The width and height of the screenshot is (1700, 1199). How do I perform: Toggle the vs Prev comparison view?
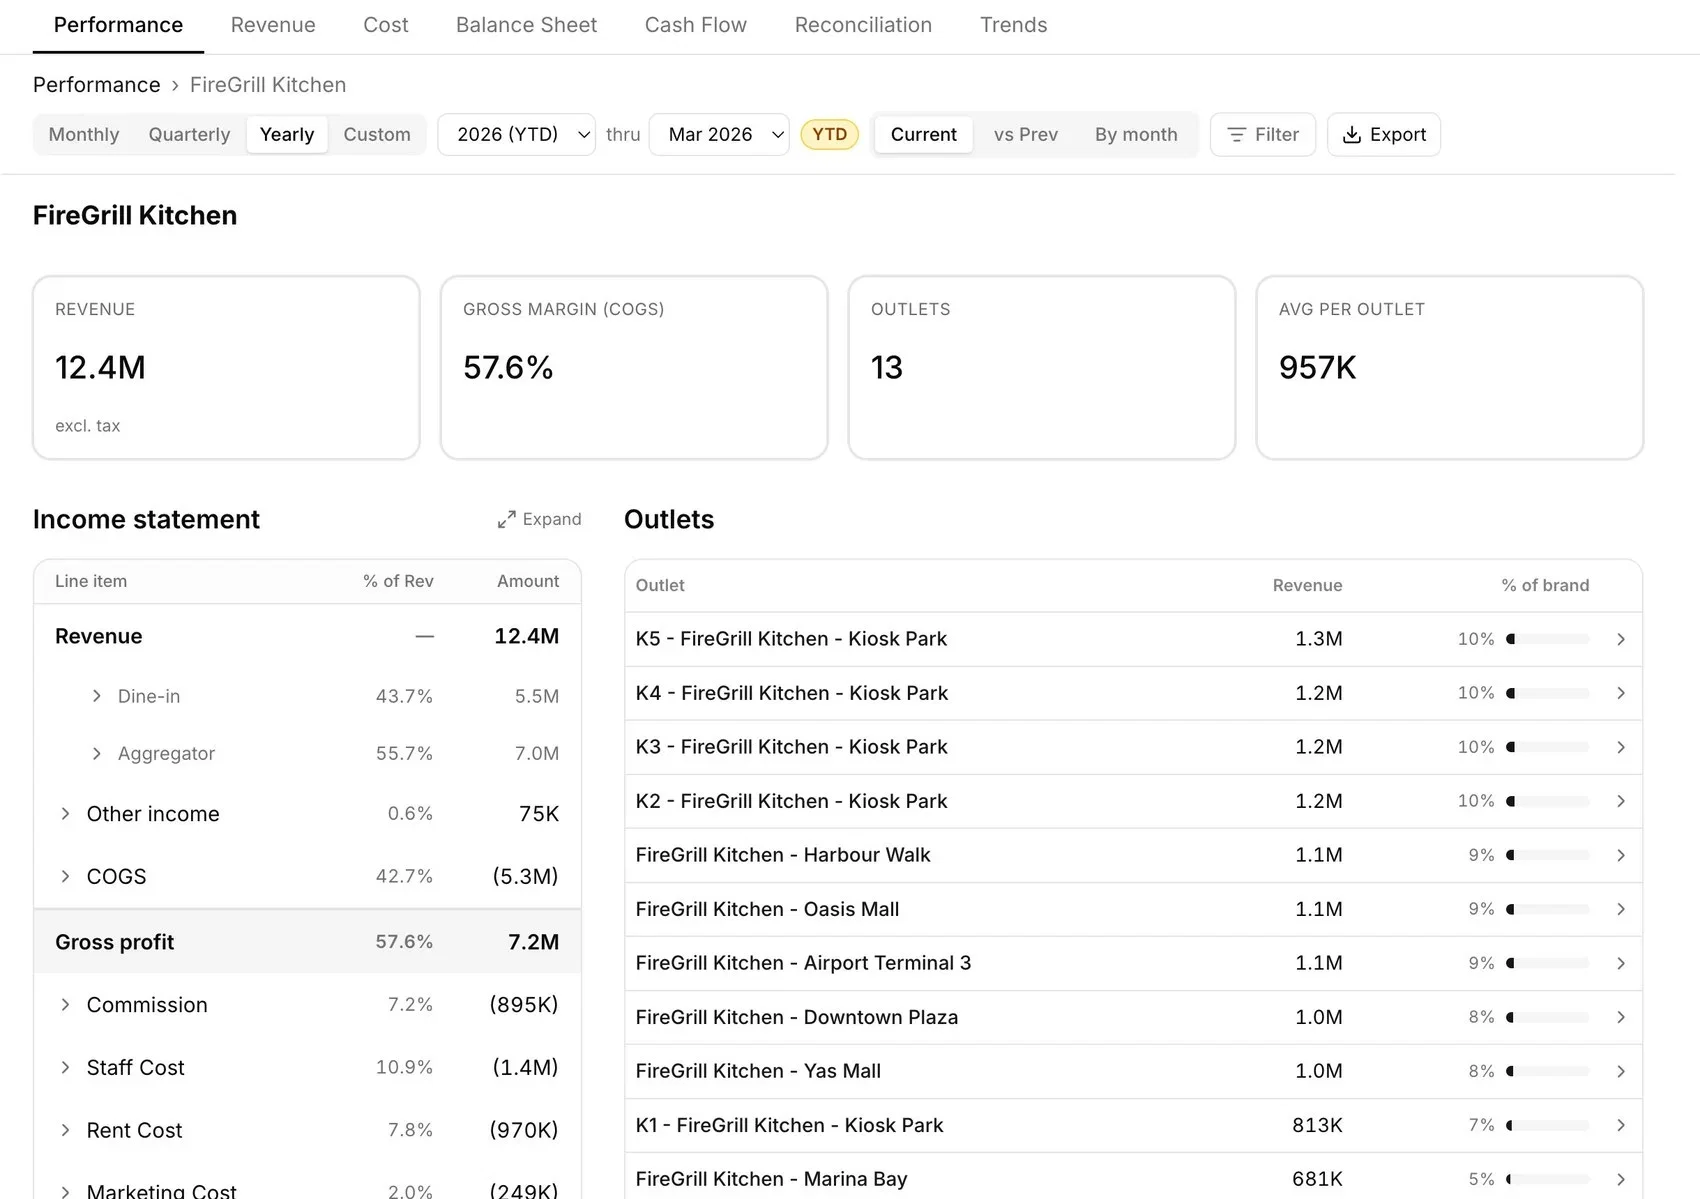pyautogui.click(x=1025, y=135)
